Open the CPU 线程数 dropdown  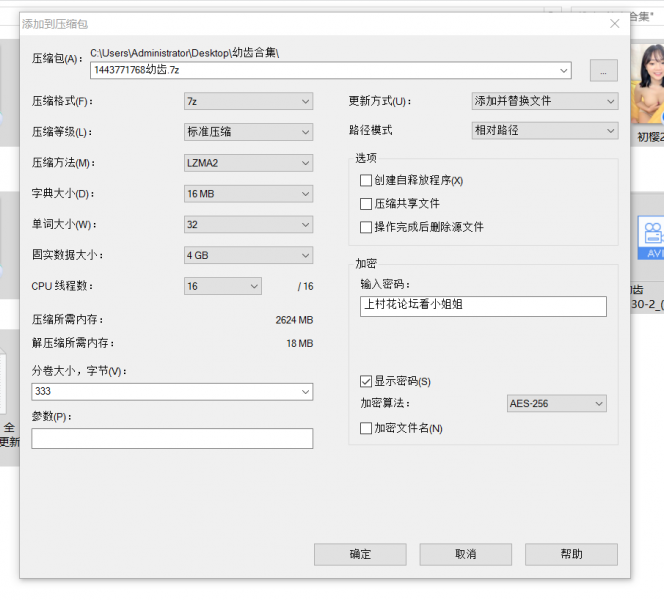[x=222, y=287]
